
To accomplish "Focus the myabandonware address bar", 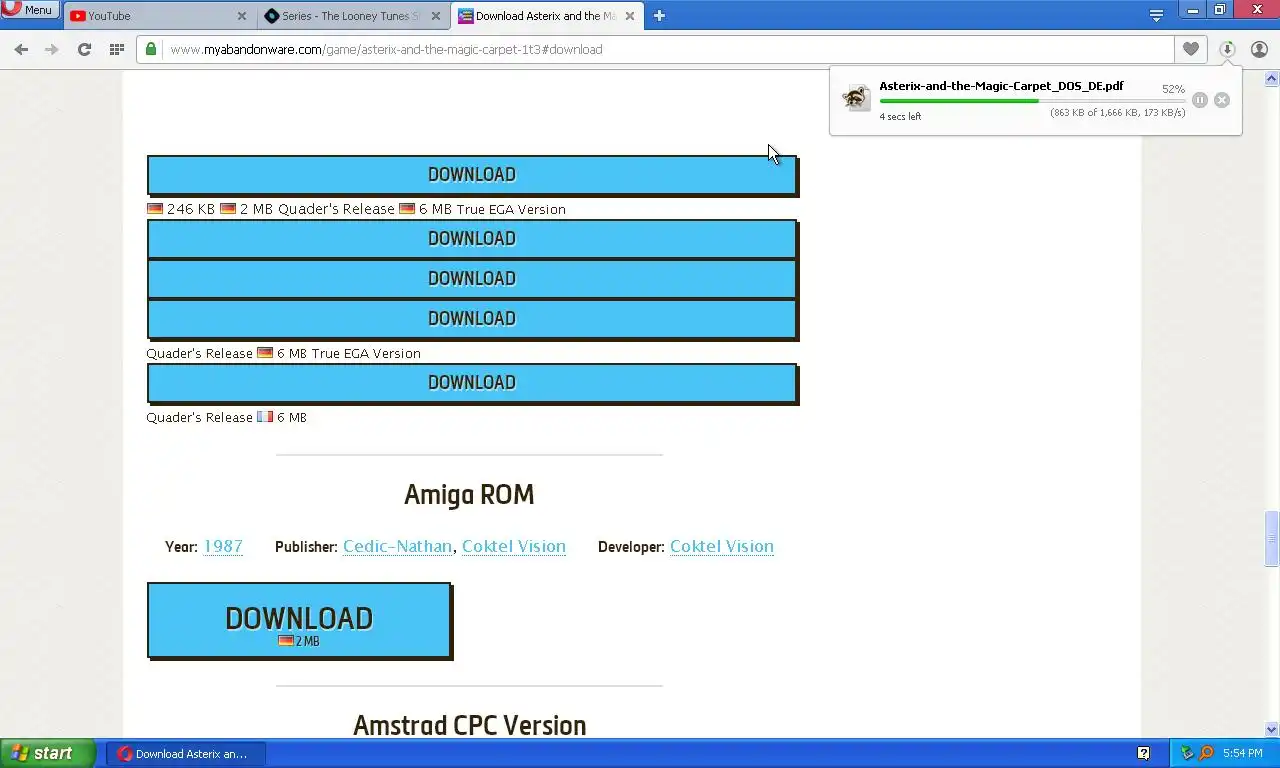I will tap(655, 49).
